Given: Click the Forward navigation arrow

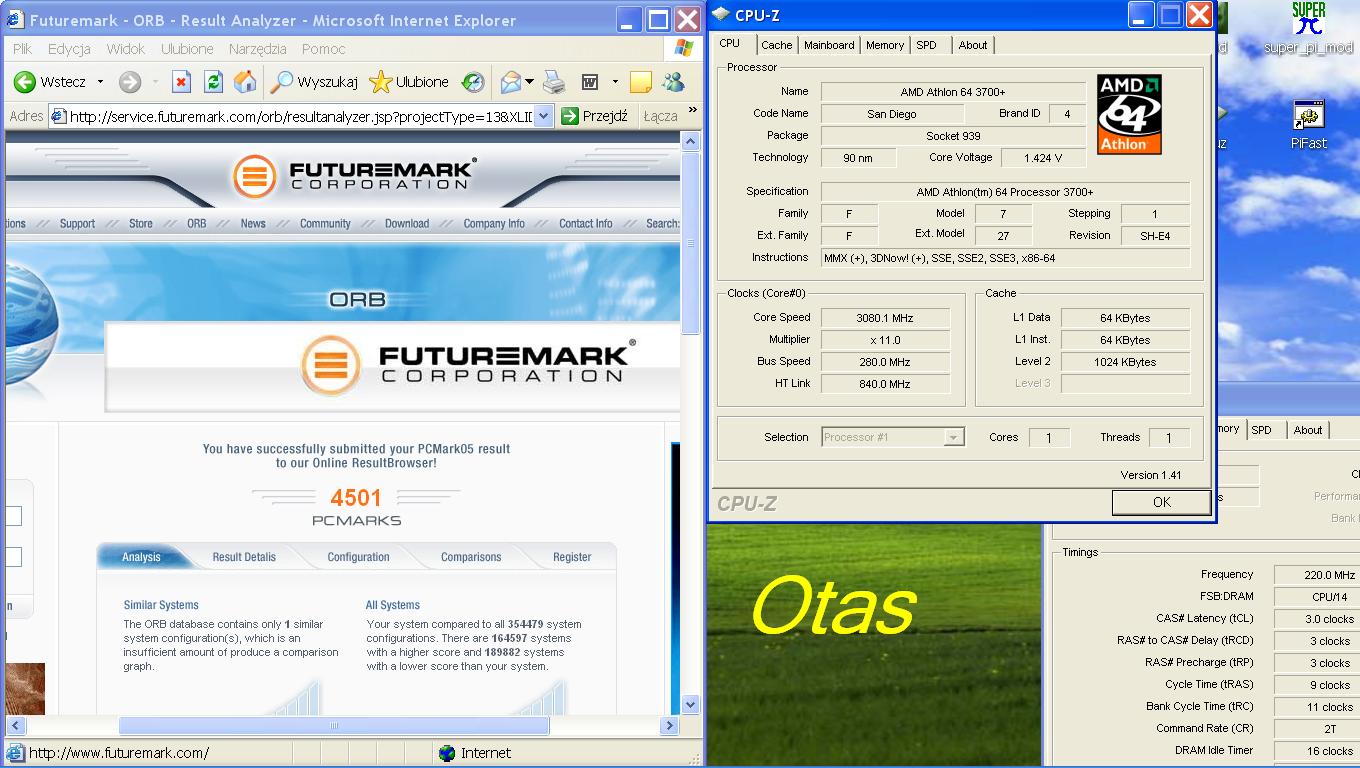Looking at the screenshot, I should (130, 82).
